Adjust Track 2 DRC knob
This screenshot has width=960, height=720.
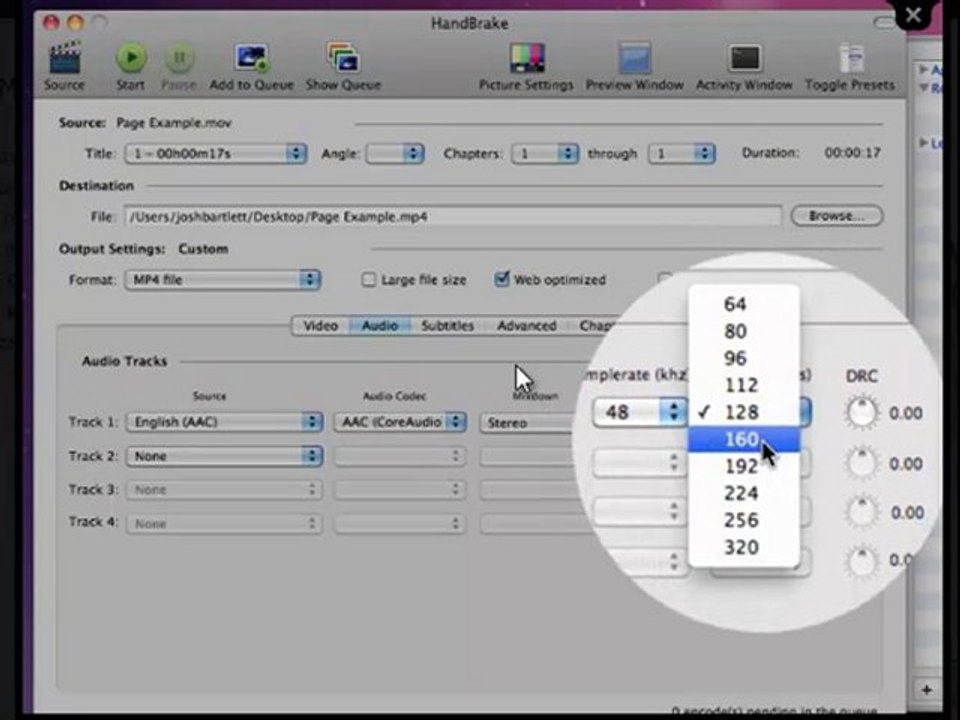click(862, 463)
